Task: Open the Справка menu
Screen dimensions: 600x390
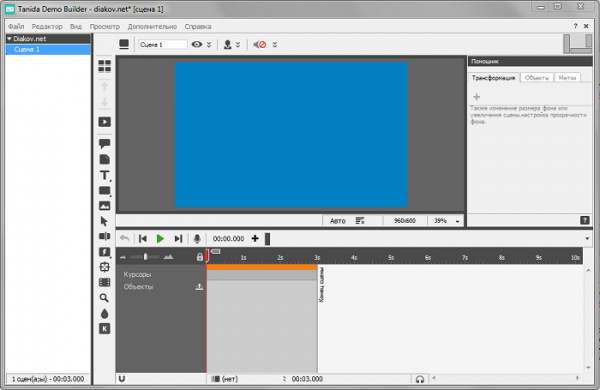Action: pyautogui.click(x=198, y=26)
